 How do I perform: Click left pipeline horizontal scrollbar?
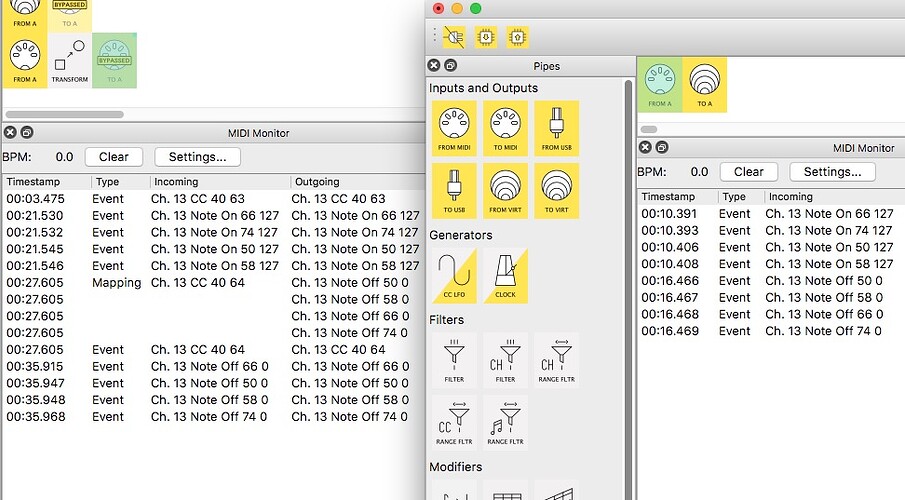pos(65,114)
